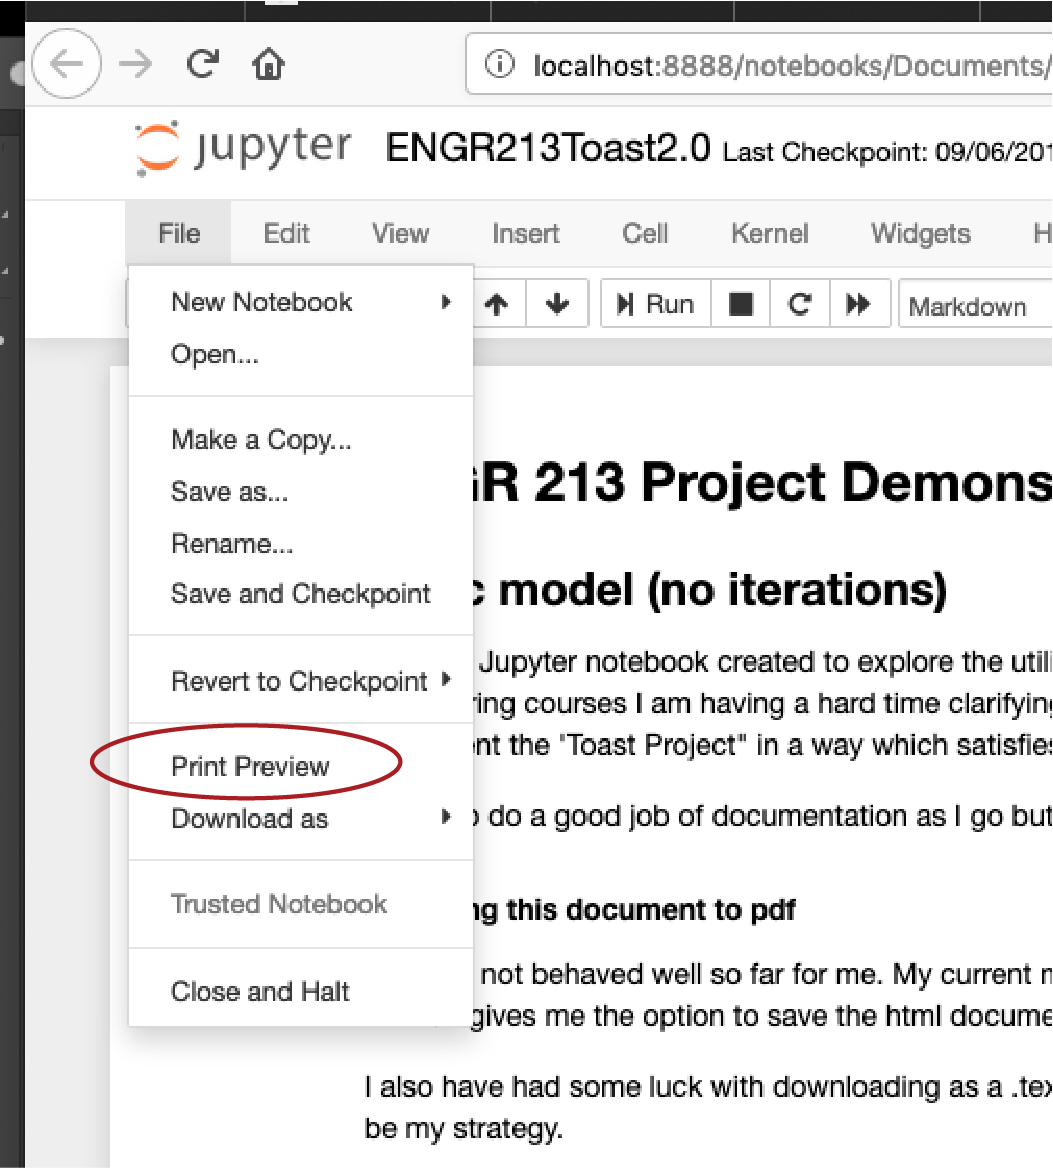Open the Markdown cell type dropdown
Screen dimensions: 1053x1168
click(975, 306)
